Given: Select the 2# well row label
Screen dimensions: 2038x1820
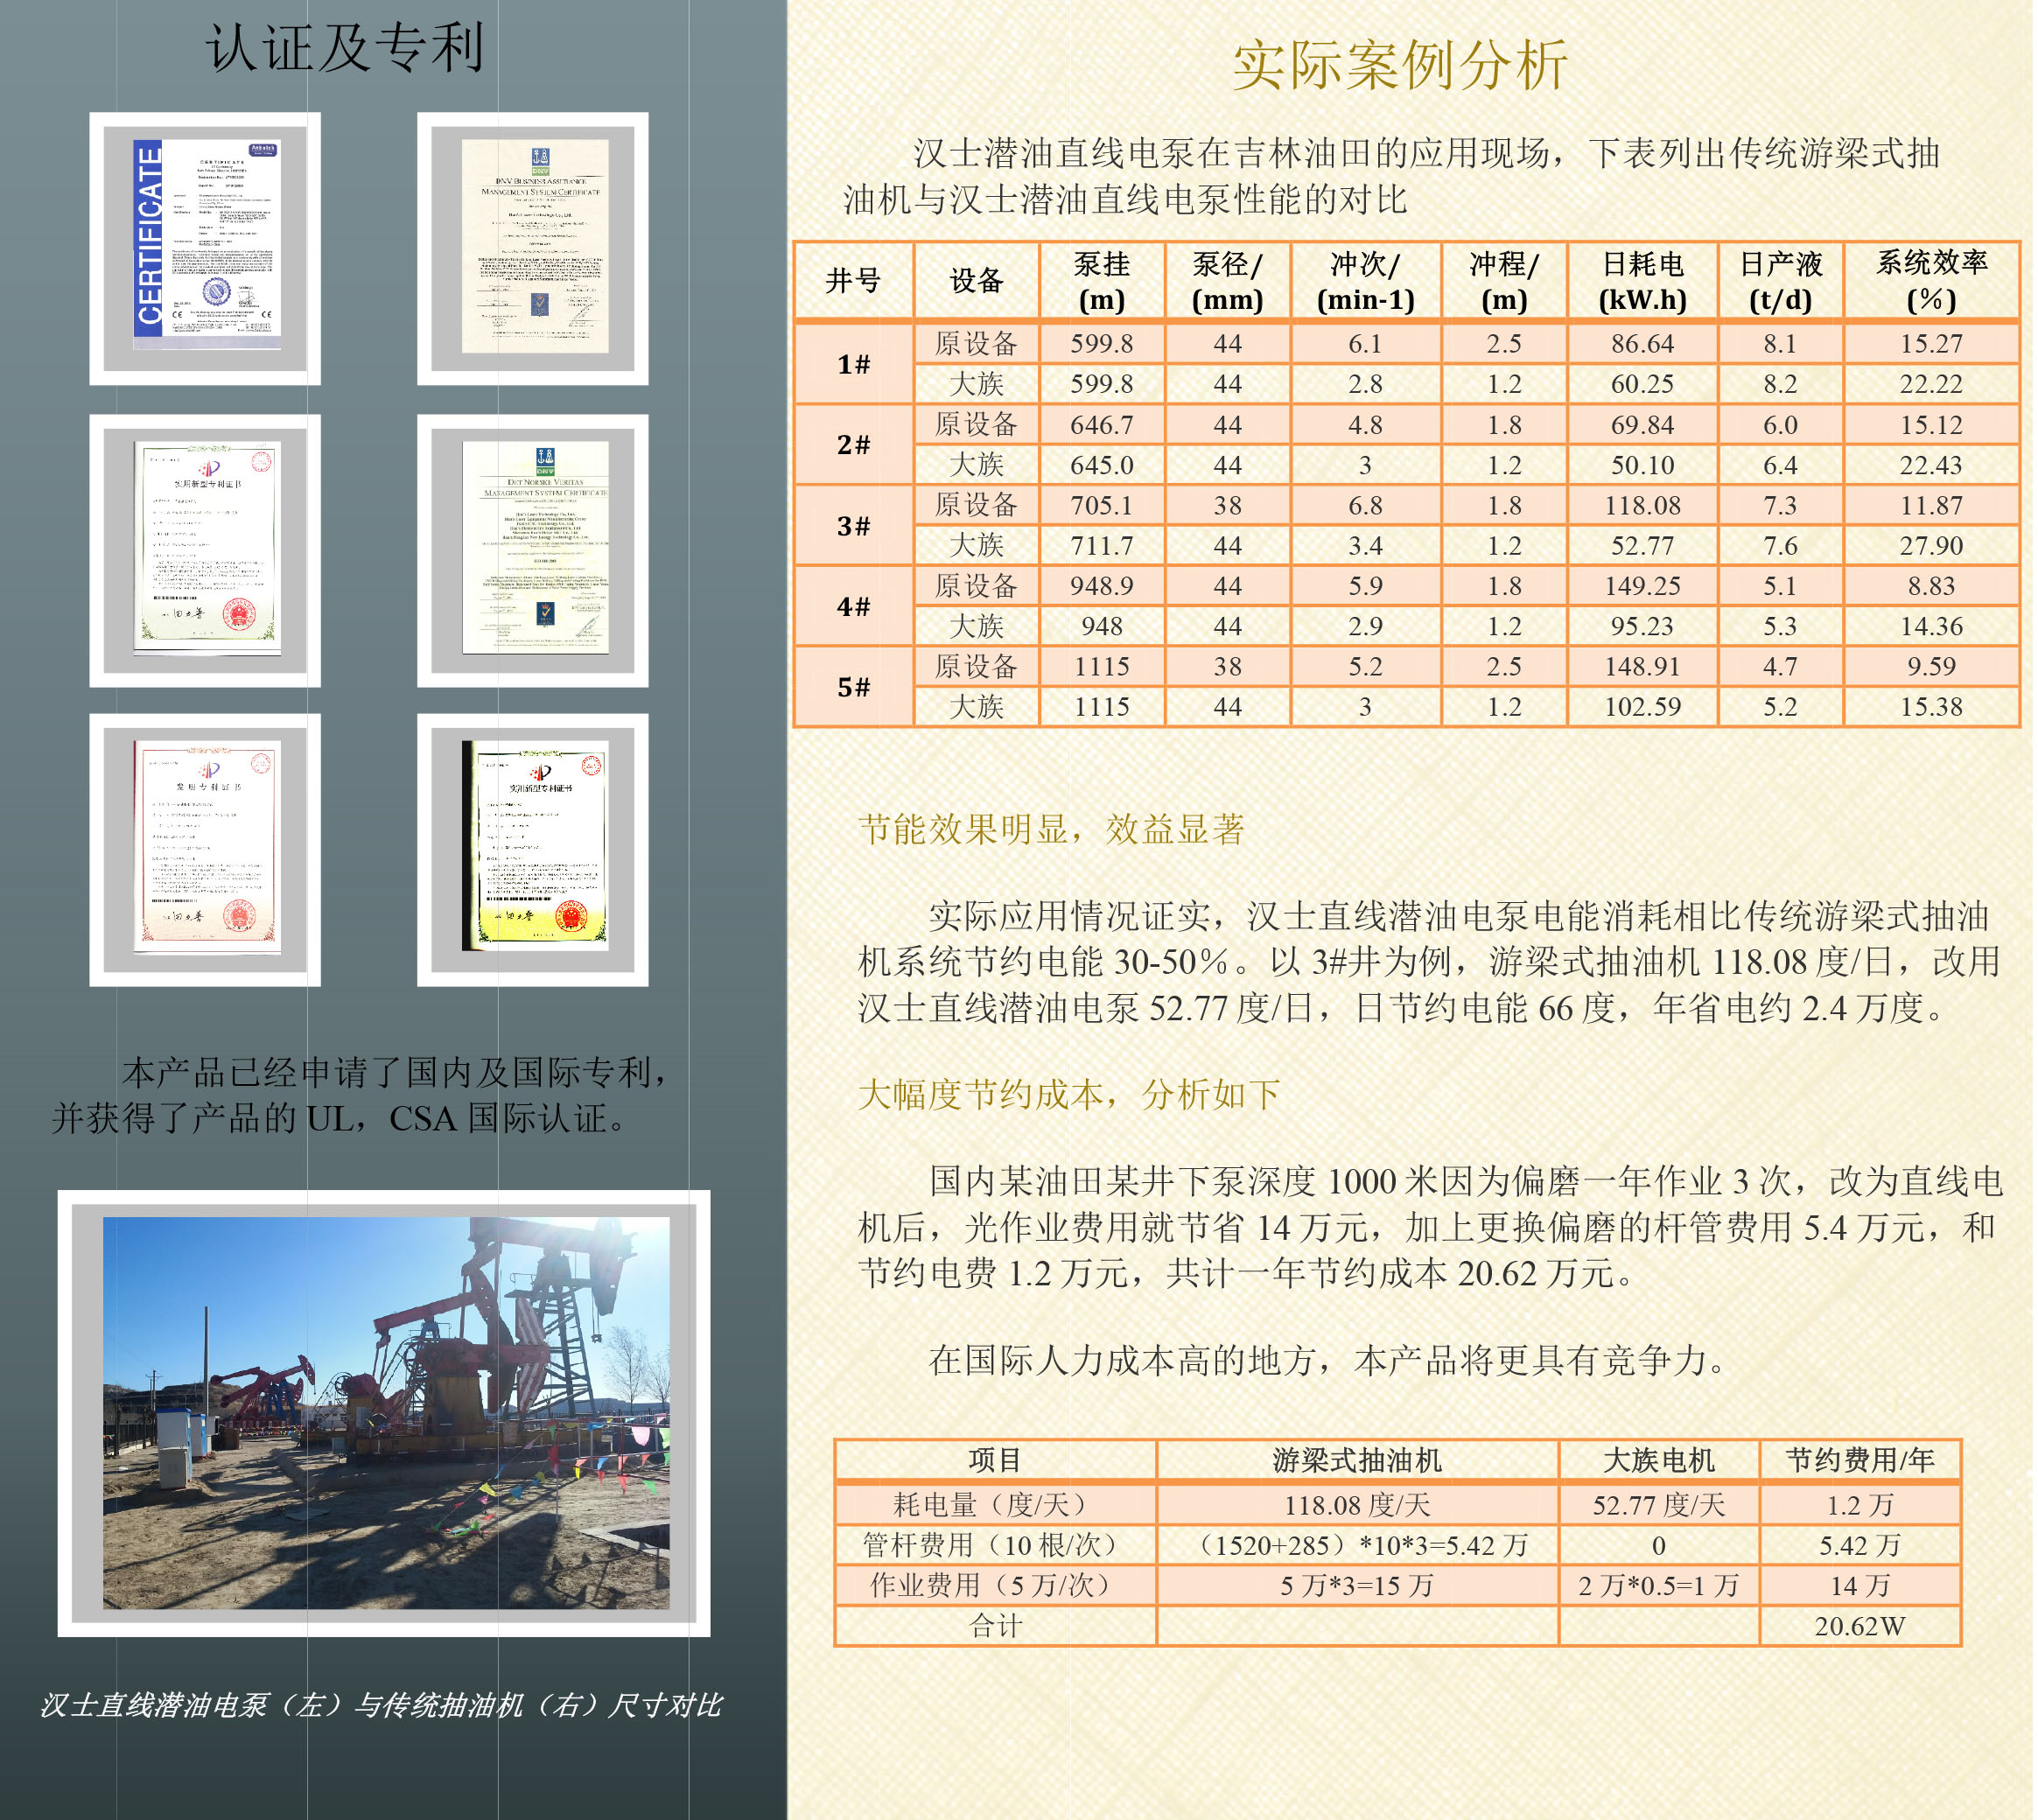Looking at the screenshot, I should (x=854, y=445).
